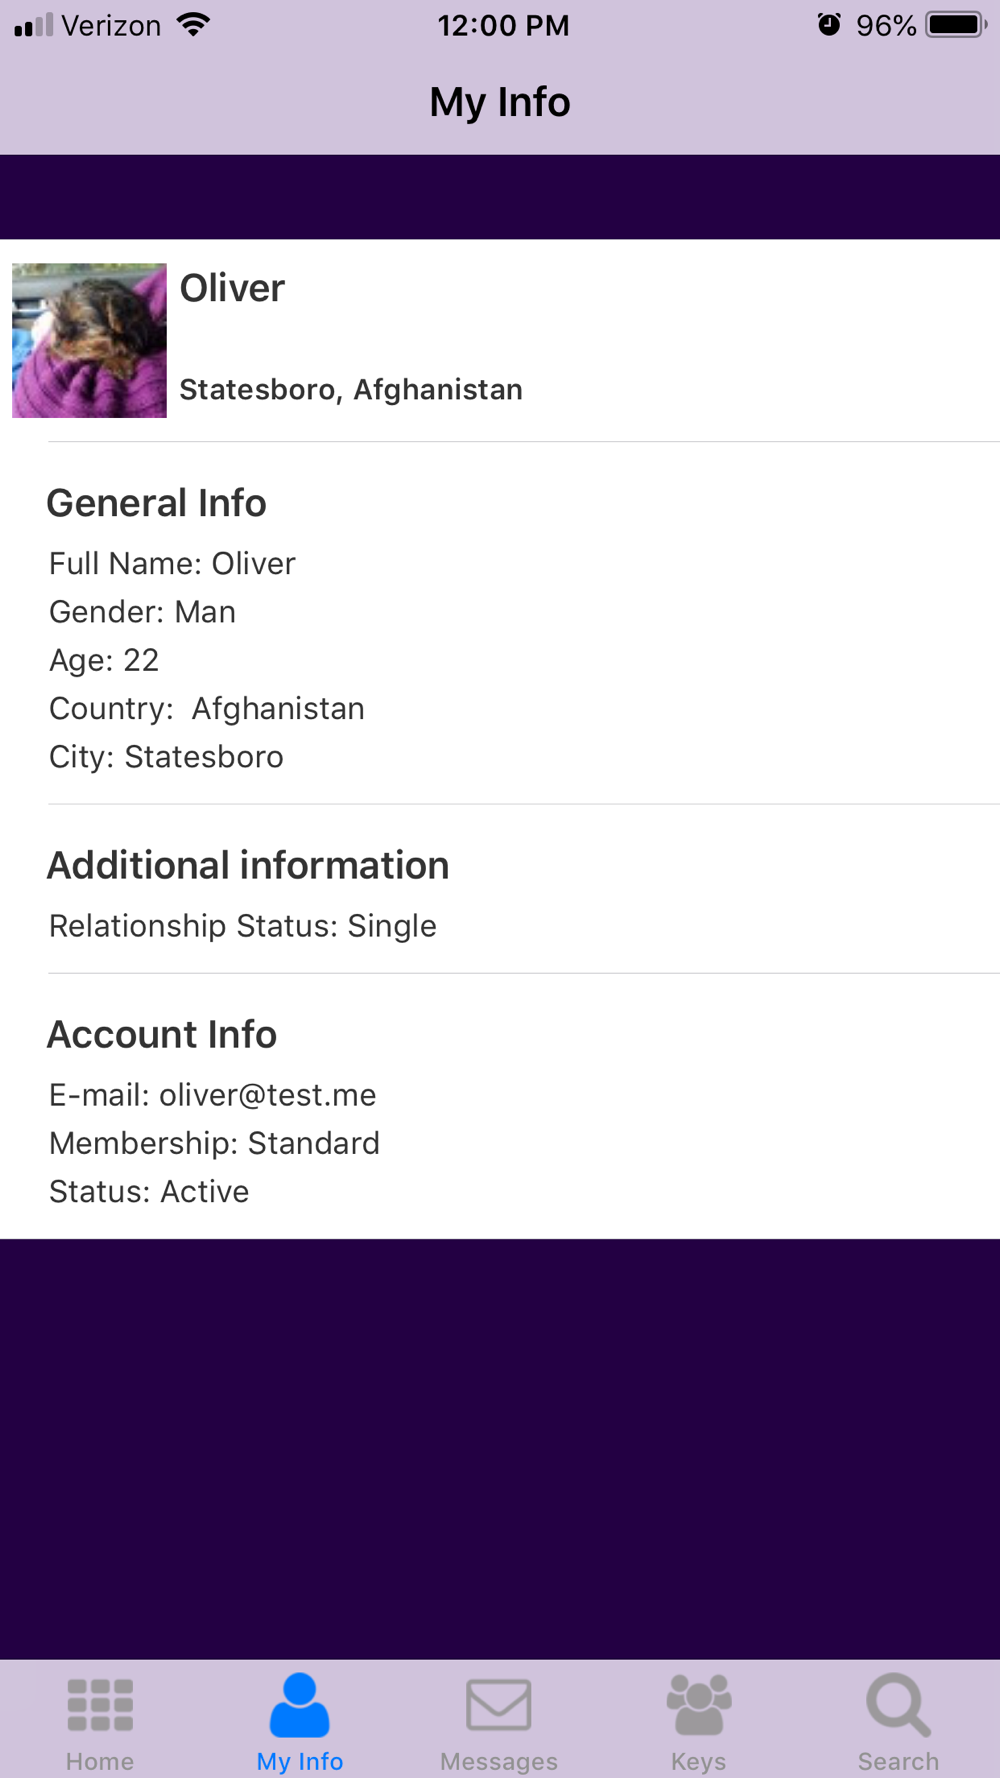This screenshot has width=1000, height=1778.
Task: Open Oliver's profile photo
Action: [89, 340]
